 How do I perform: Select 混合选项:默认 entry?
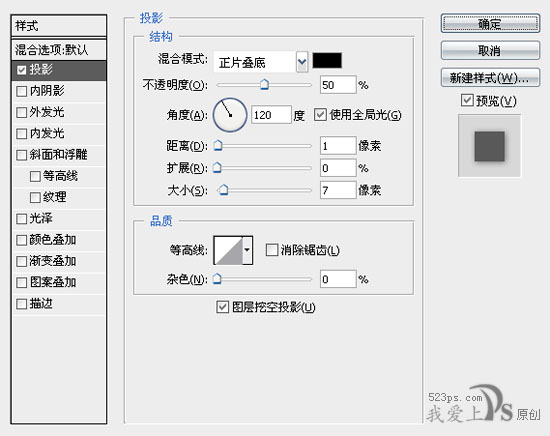pyautogui.click(x=59, y=50)
